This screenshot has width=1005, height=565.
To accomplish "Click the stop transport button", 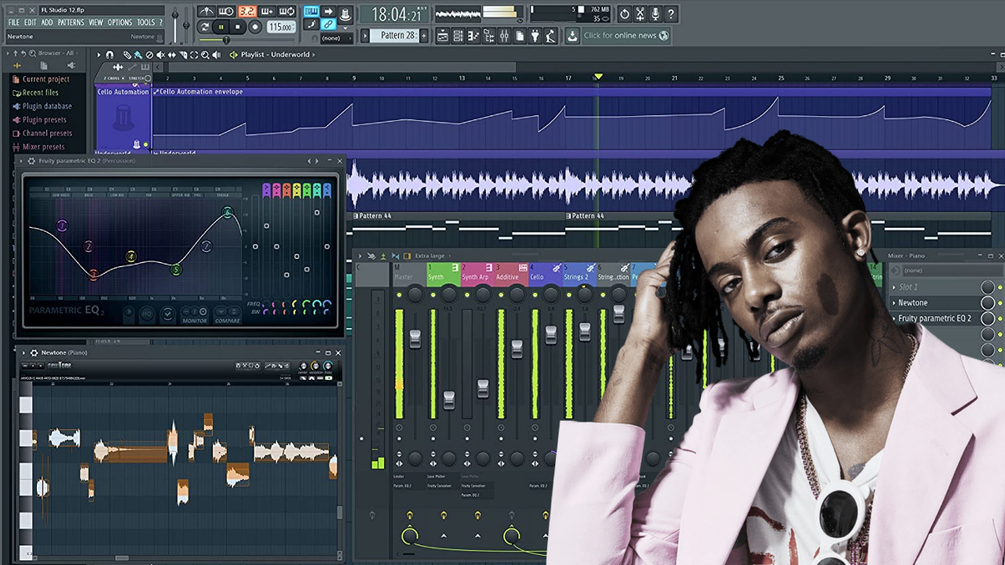I will 238,27.
